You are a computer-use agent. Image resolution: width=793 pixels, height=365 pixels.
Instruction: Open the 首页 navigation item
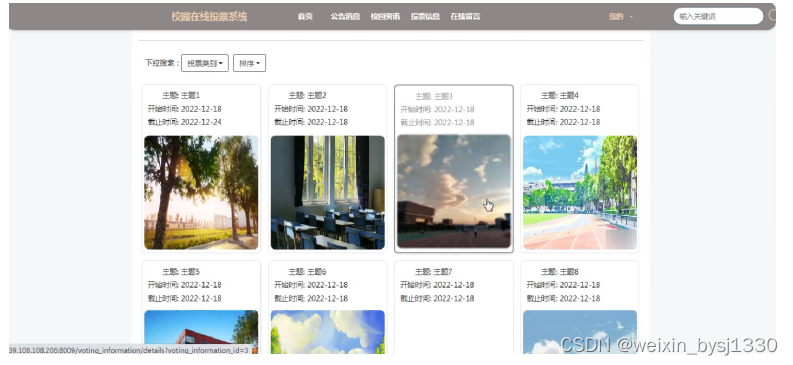tap(305, 17)
